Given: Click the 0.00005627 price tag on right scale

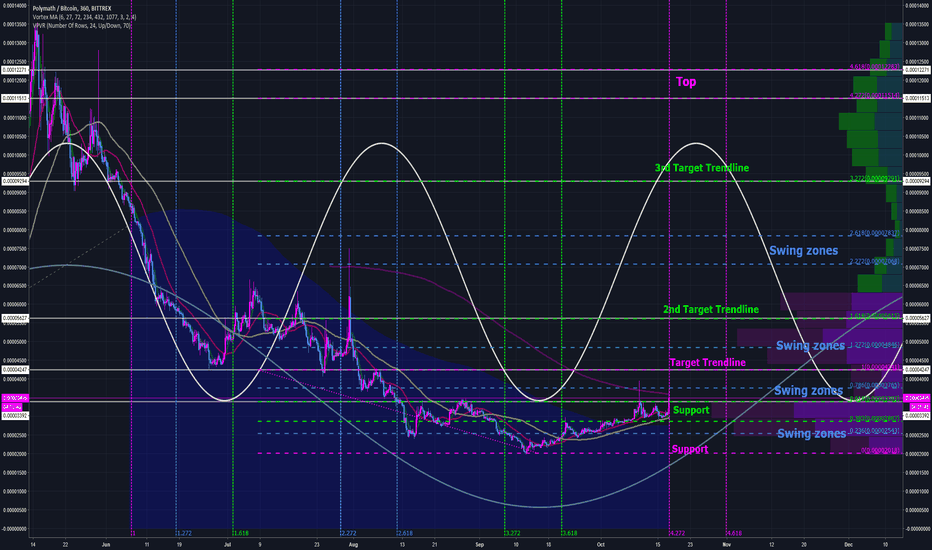Looking at the screenshot, I should point(917,318).
